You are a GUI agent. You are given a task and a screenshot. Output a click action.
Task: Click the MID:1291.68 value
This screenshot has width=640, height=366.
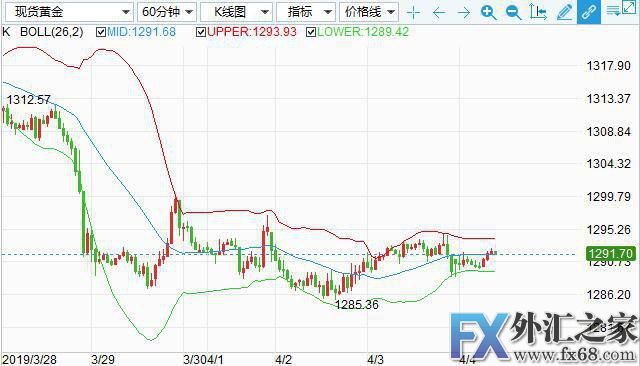pyautogui.click(x=142, y=32)
